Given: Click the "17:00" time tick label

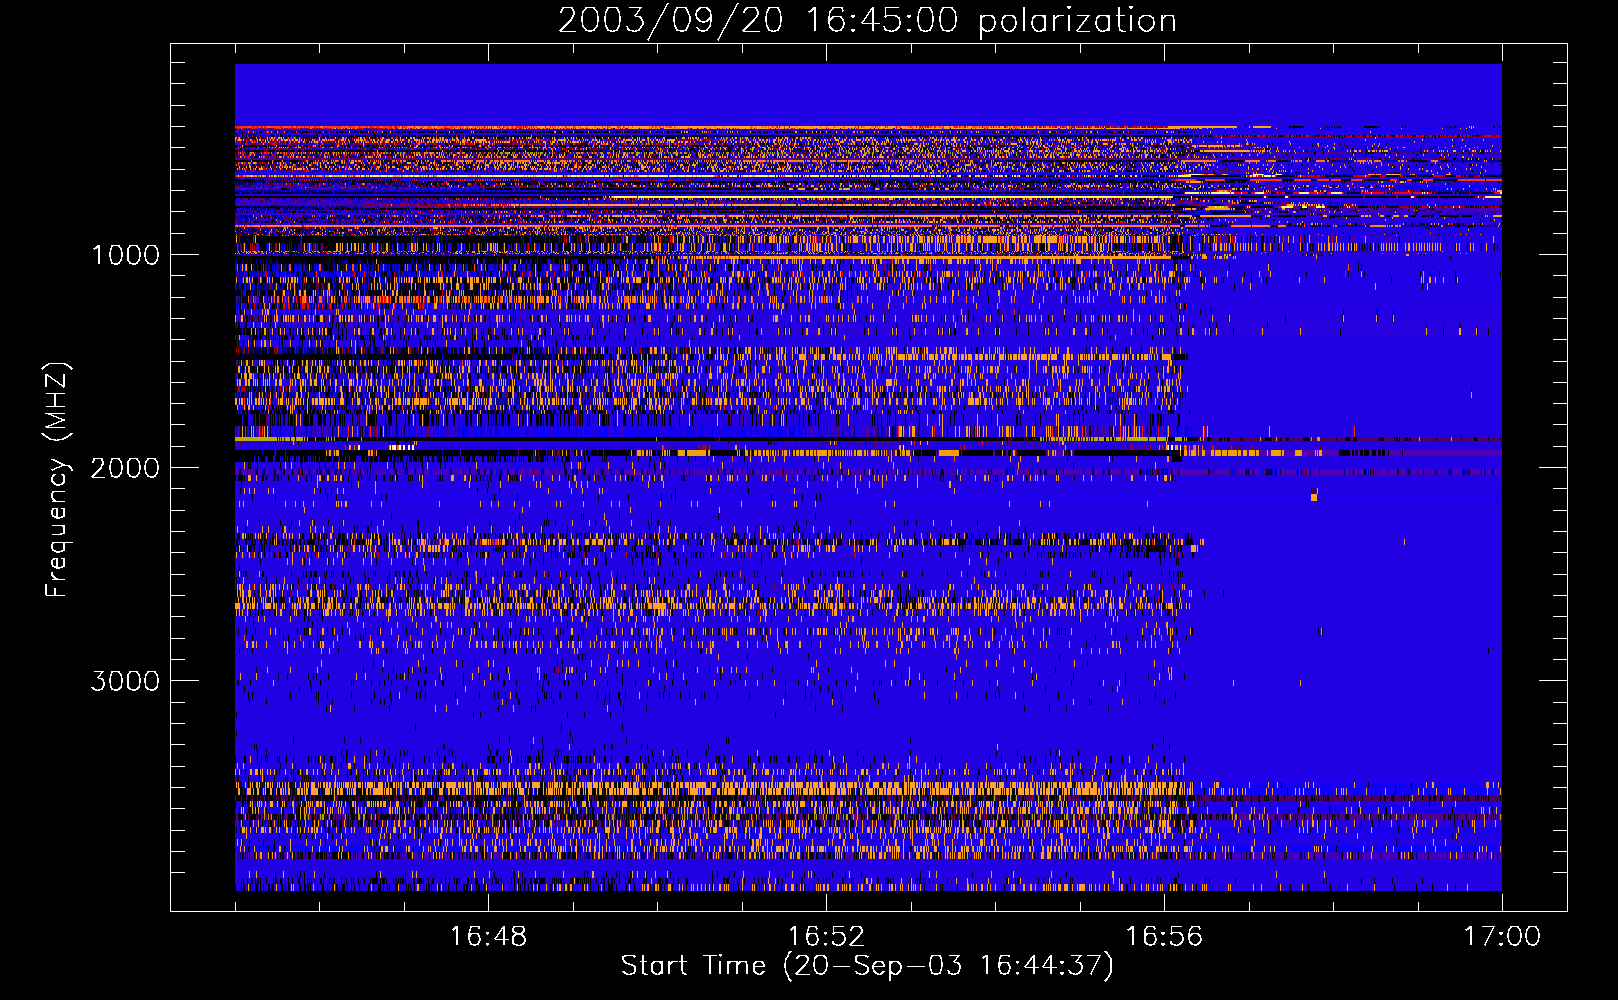Looking at the screenshot, I should coord(1502,937).
